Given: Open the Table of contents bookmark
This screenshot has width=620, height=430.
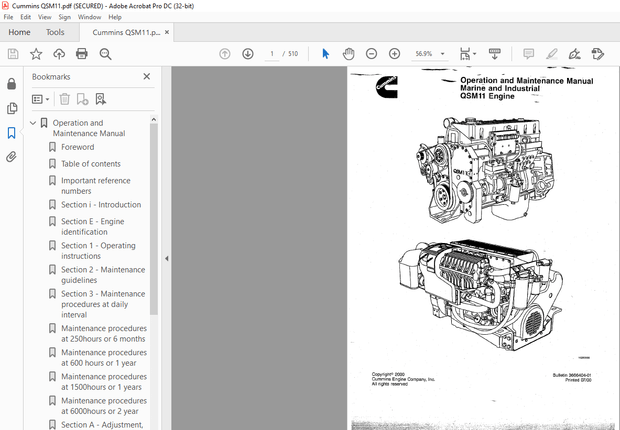Looking at the screenshot, I should coord(90,164).
